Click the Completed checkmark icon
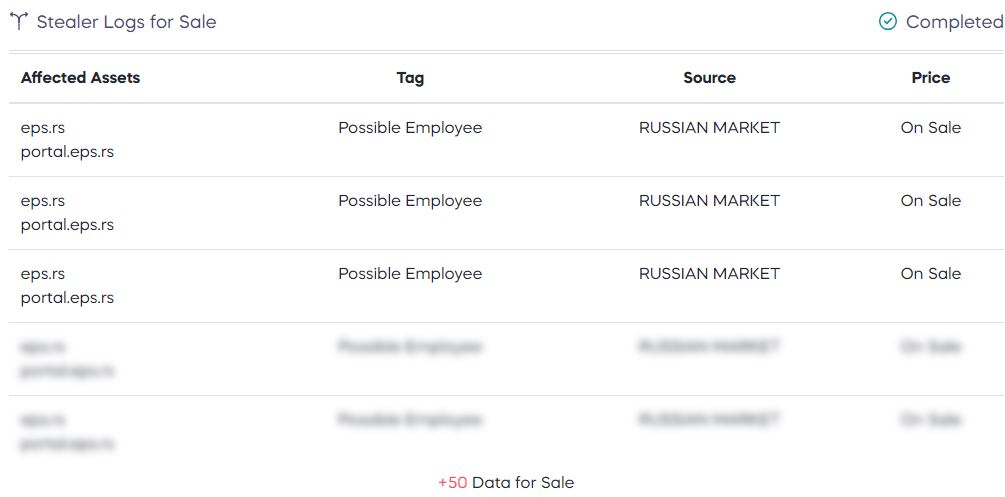This screenshot has width=1005, height=497. tap(887, 22)
